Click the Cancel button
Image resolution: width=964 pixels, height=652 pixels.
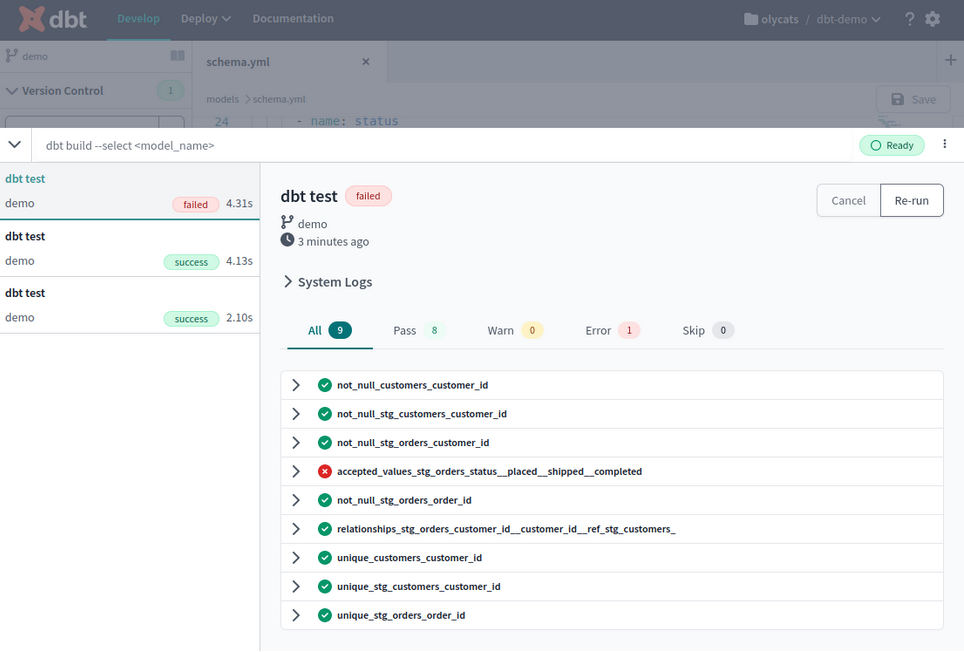848,200
